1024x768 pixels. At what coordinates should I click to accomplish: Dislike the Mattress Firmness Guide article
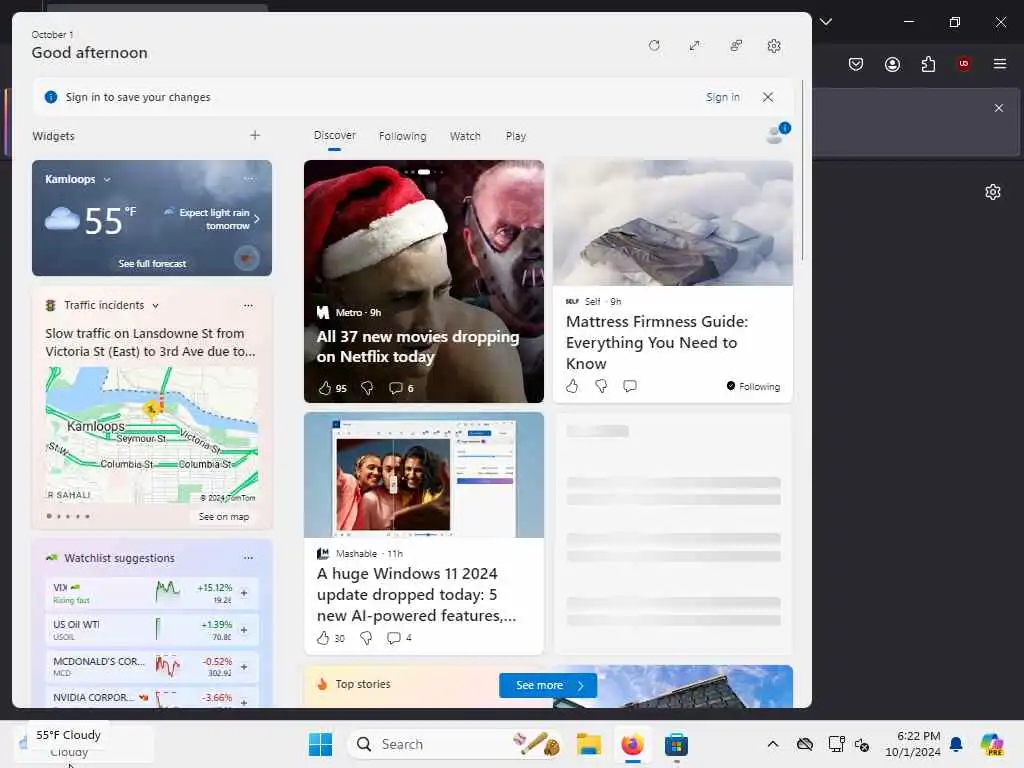coord(601,386)
